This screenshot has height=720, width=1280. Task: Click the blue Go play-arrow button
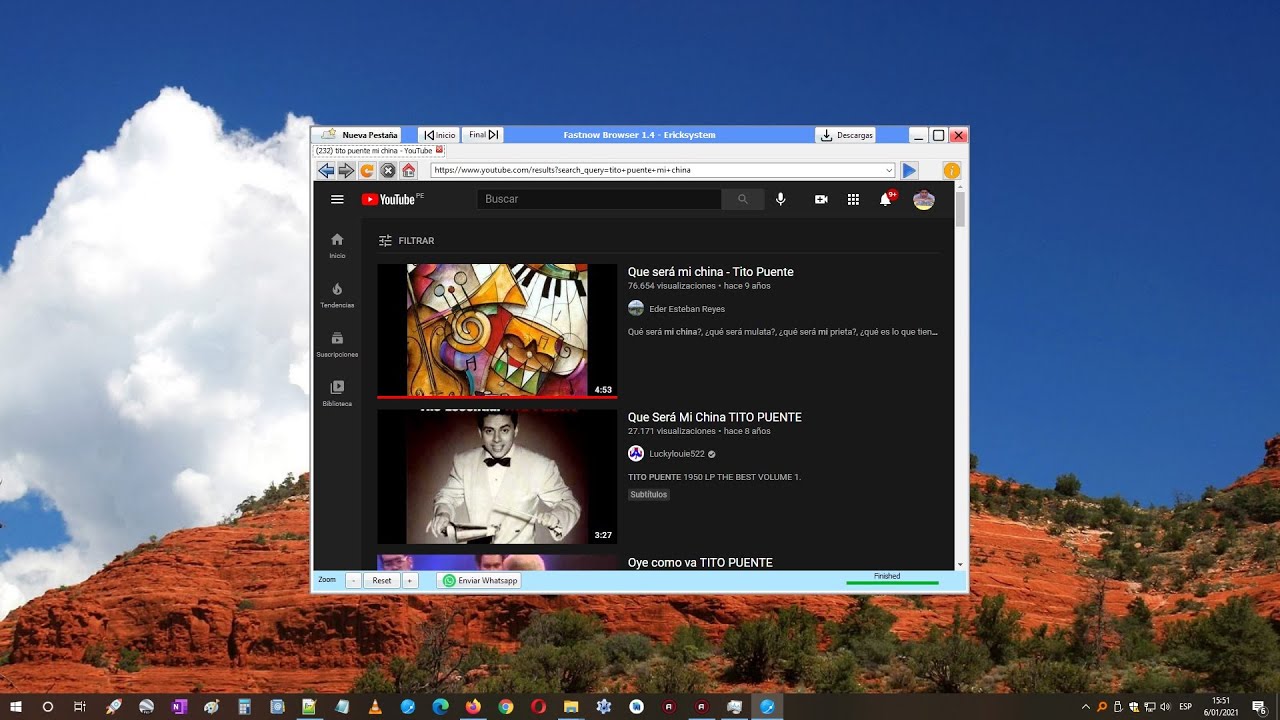point(909,171)
